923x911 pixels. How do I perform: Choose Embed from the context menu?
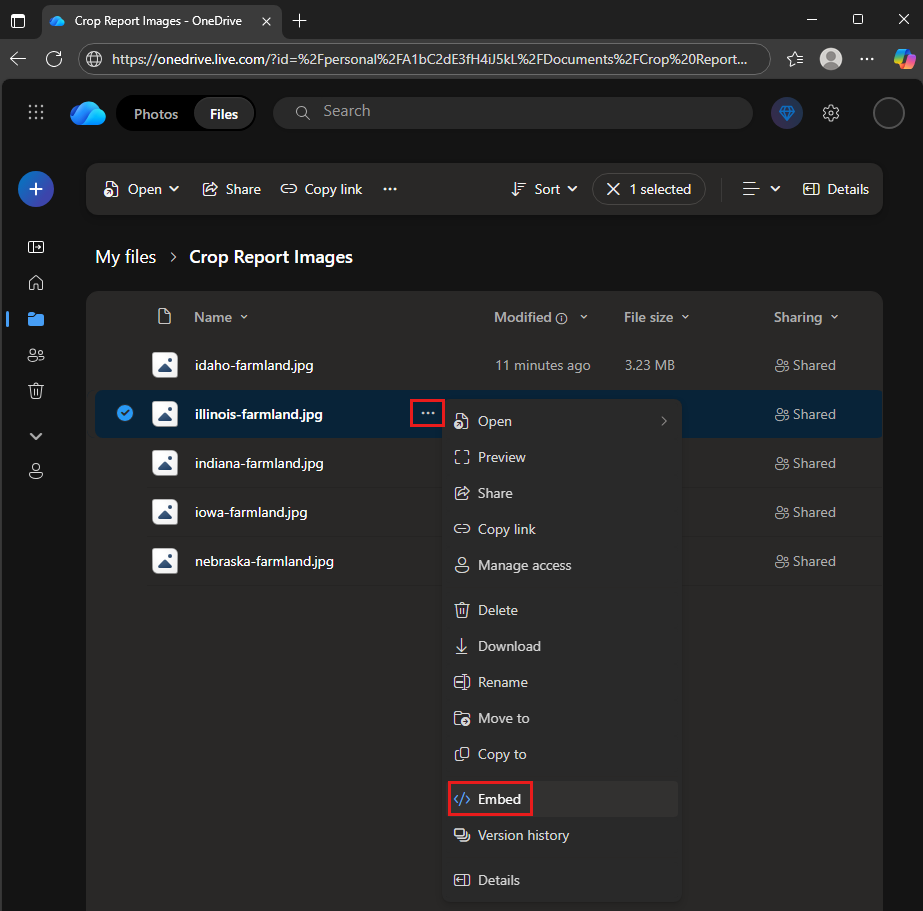(499, 799)
